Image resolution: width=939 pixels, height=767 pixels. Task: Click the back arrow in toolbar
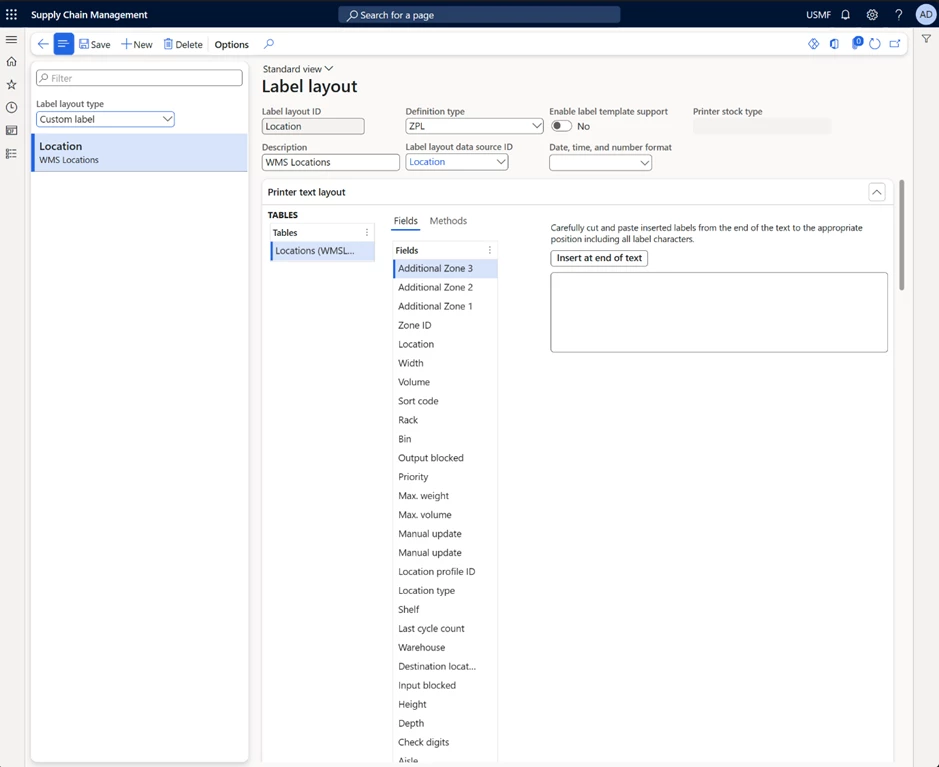(x=42, y=44)
